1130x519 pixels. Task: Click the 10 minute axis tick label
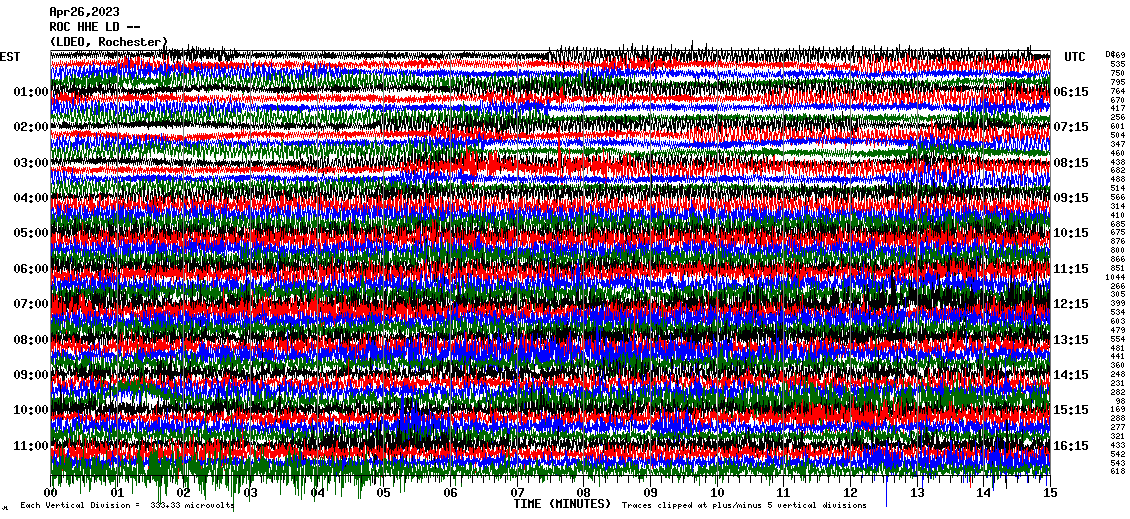point(717,493)
